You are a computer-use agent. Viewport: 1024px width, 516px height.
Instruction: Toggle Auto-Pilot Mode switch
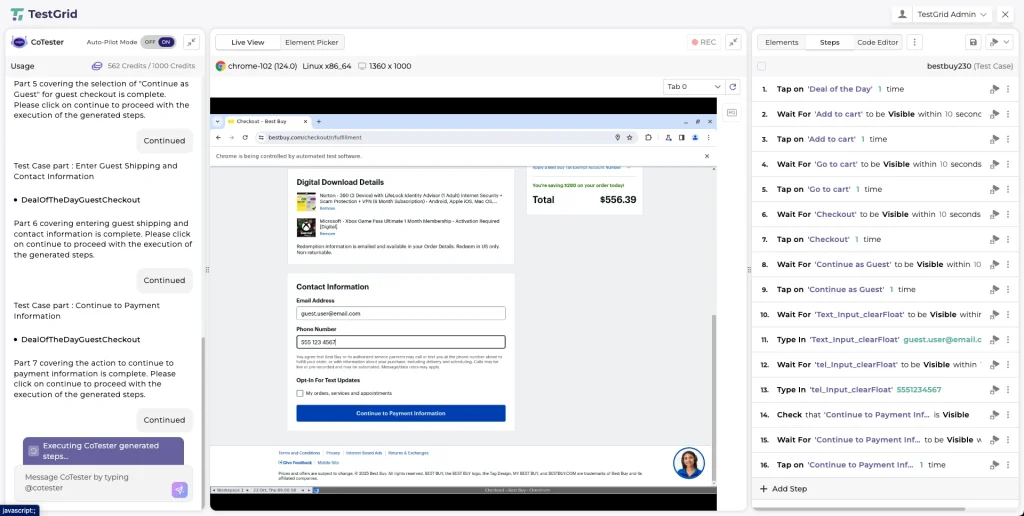click(x=158, y=42)
